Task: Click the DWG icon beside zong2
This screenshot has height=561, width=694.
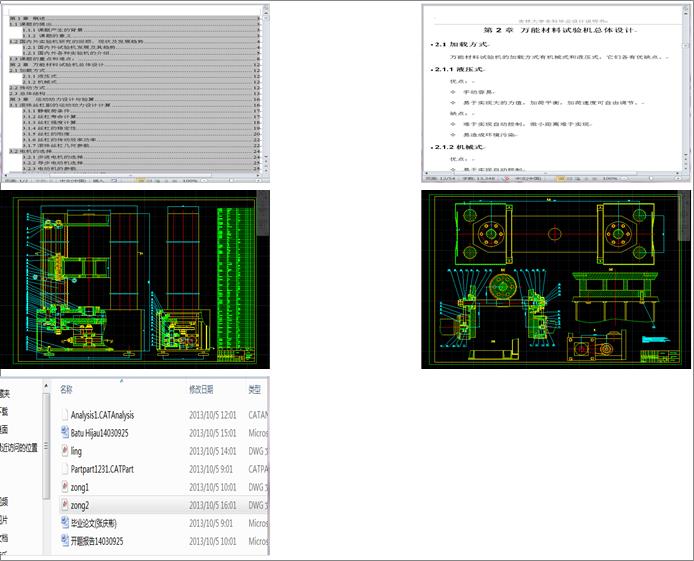Action: [x=65, y=505]
